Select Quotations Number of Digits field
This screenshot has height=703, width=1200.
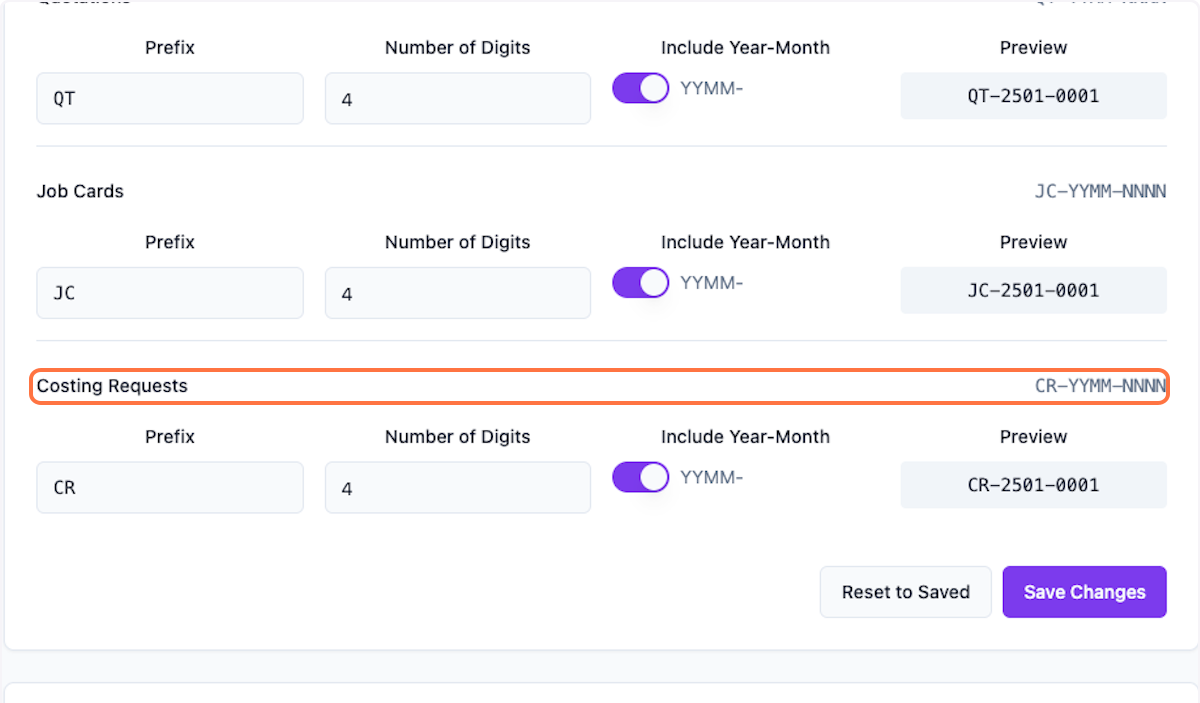[x=457, y=98]
